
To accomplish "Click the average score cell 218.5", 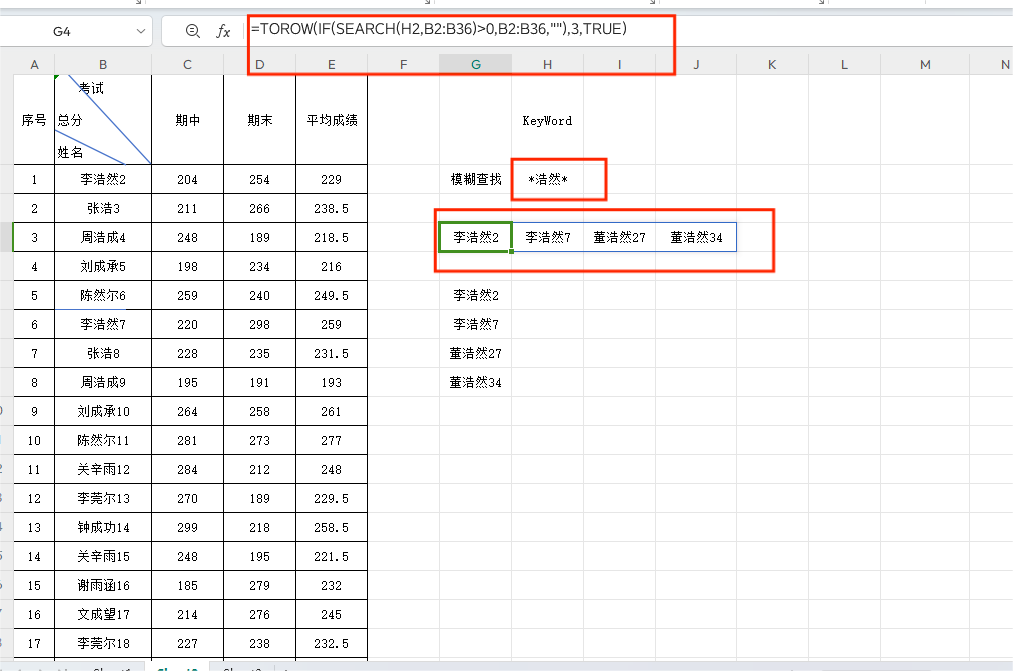I will point(331,238).
